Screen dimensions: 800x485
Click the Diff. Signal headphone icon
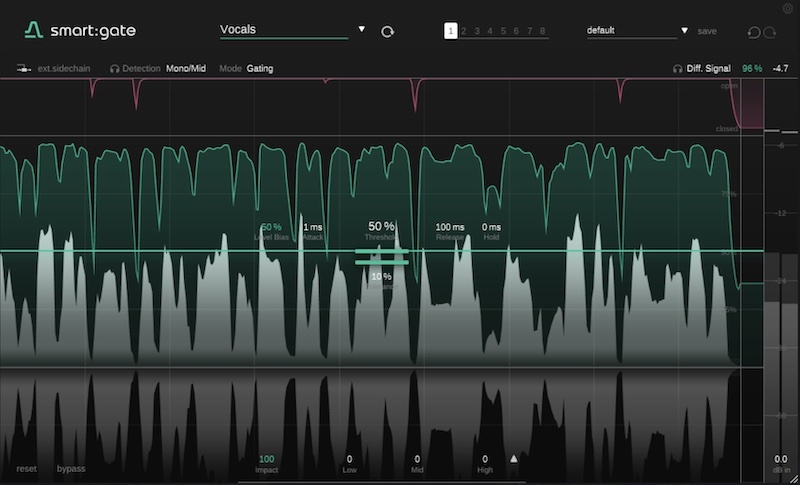pyautogui.click(x=678, y=69)
